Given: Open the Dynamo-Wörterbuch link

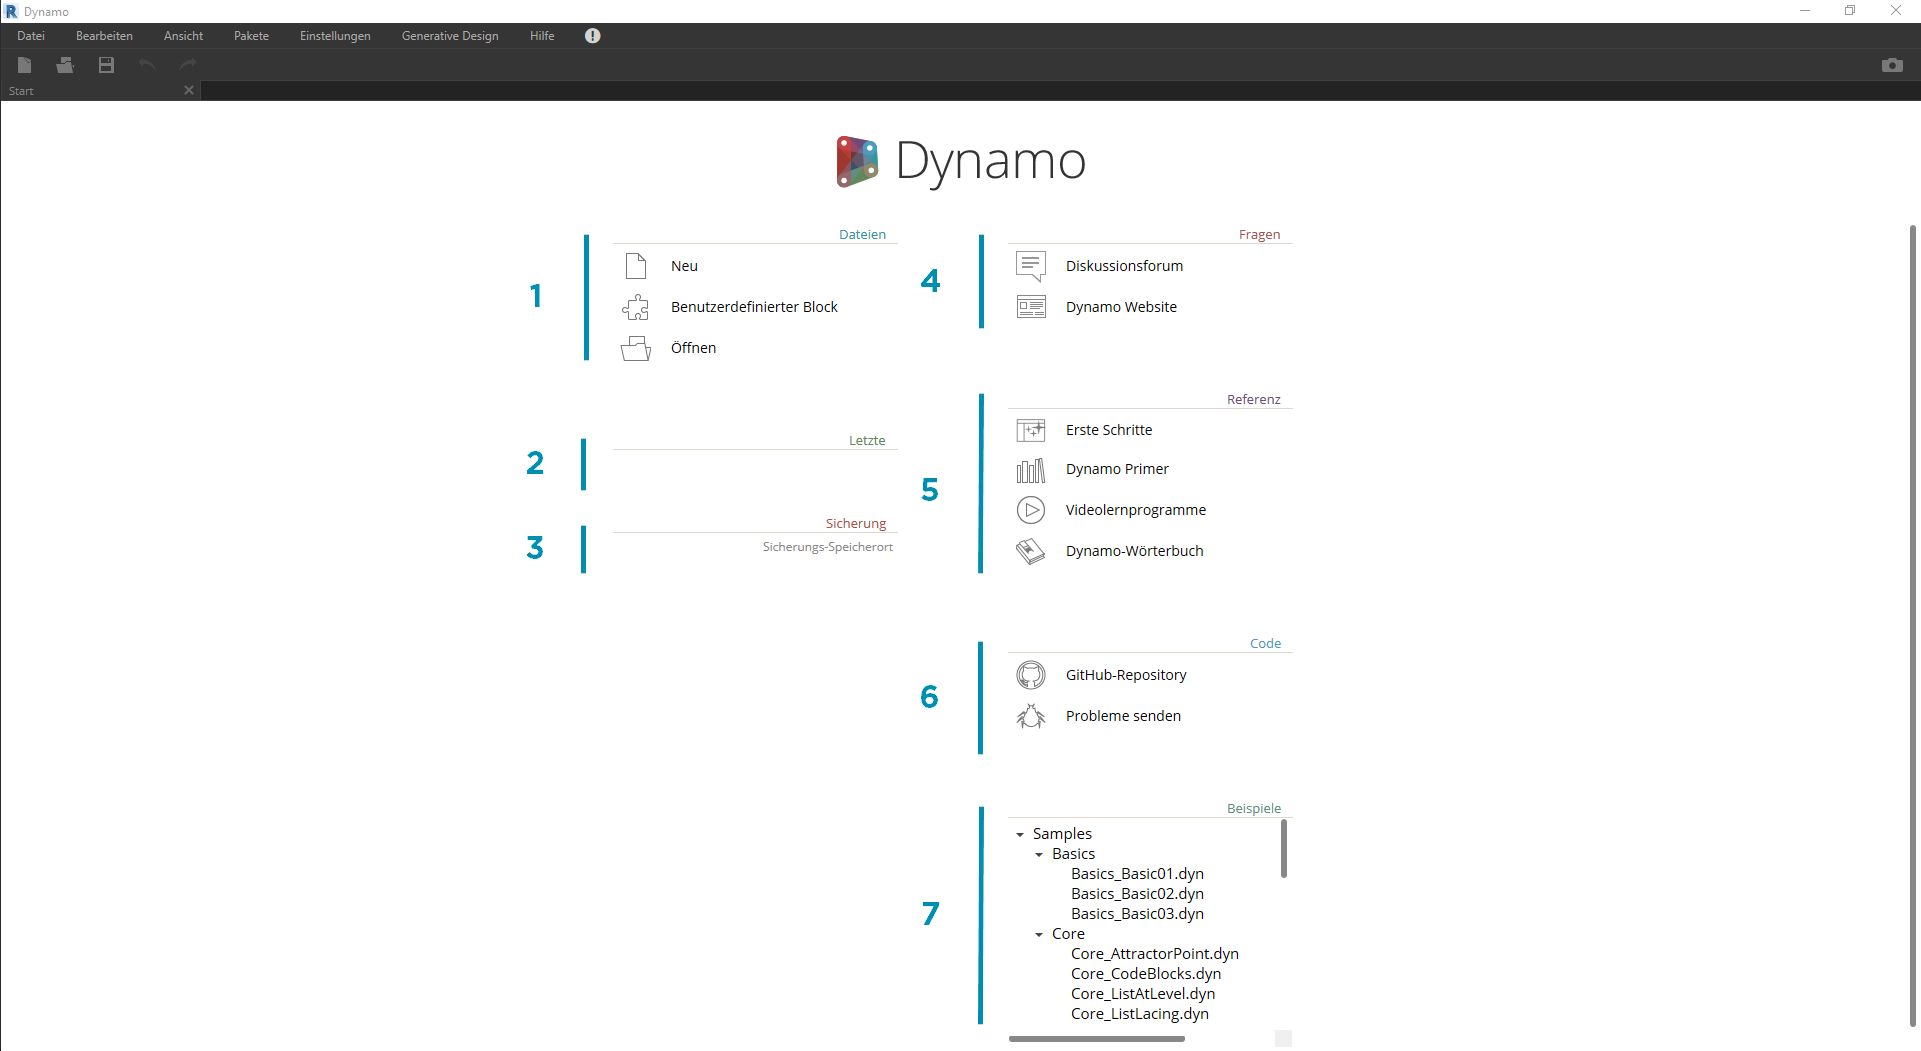Looking at the screenshot, I should coord(1134,551).
